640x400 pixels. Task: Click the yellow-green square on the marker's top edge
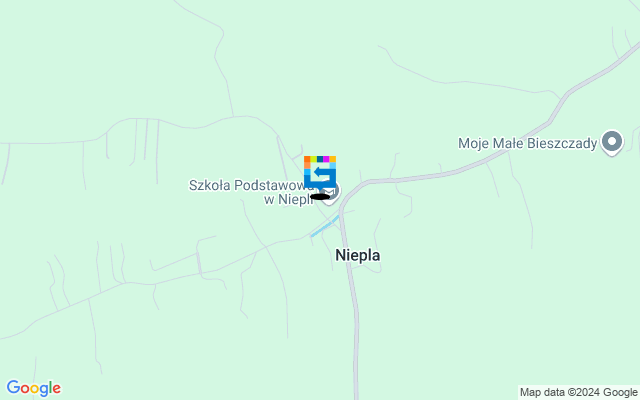(x=313, y=159)
